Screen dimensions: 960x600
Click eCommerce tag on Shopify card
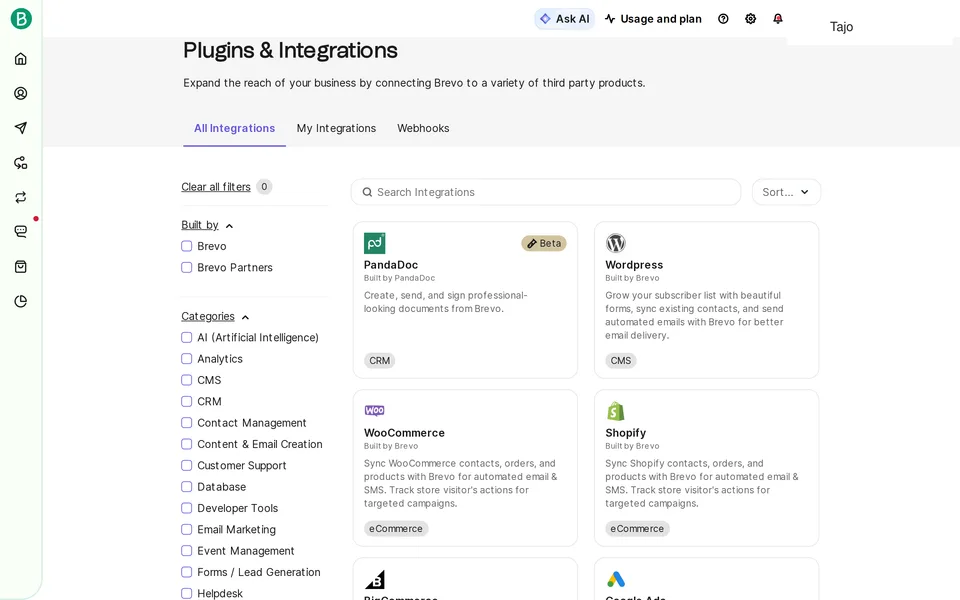[637, 528]
